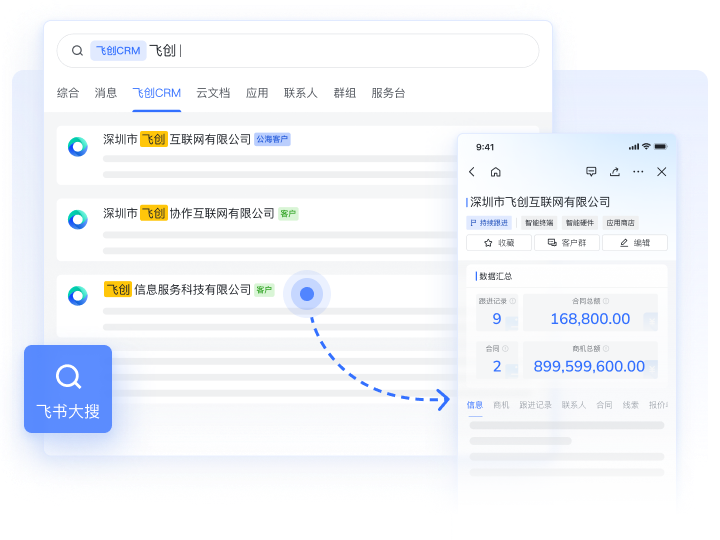Open the 应用 tab
Screen dimensions: 720x540
point(257,93)
